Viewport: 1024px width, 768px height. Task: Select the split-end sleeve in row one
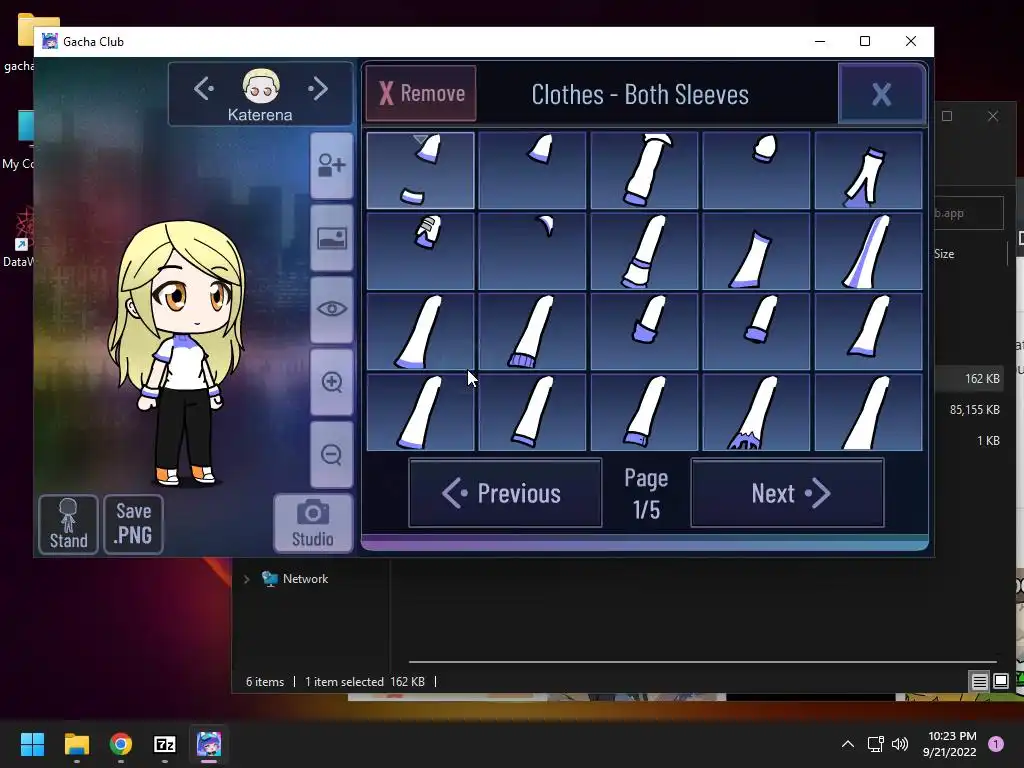[869, 170]
